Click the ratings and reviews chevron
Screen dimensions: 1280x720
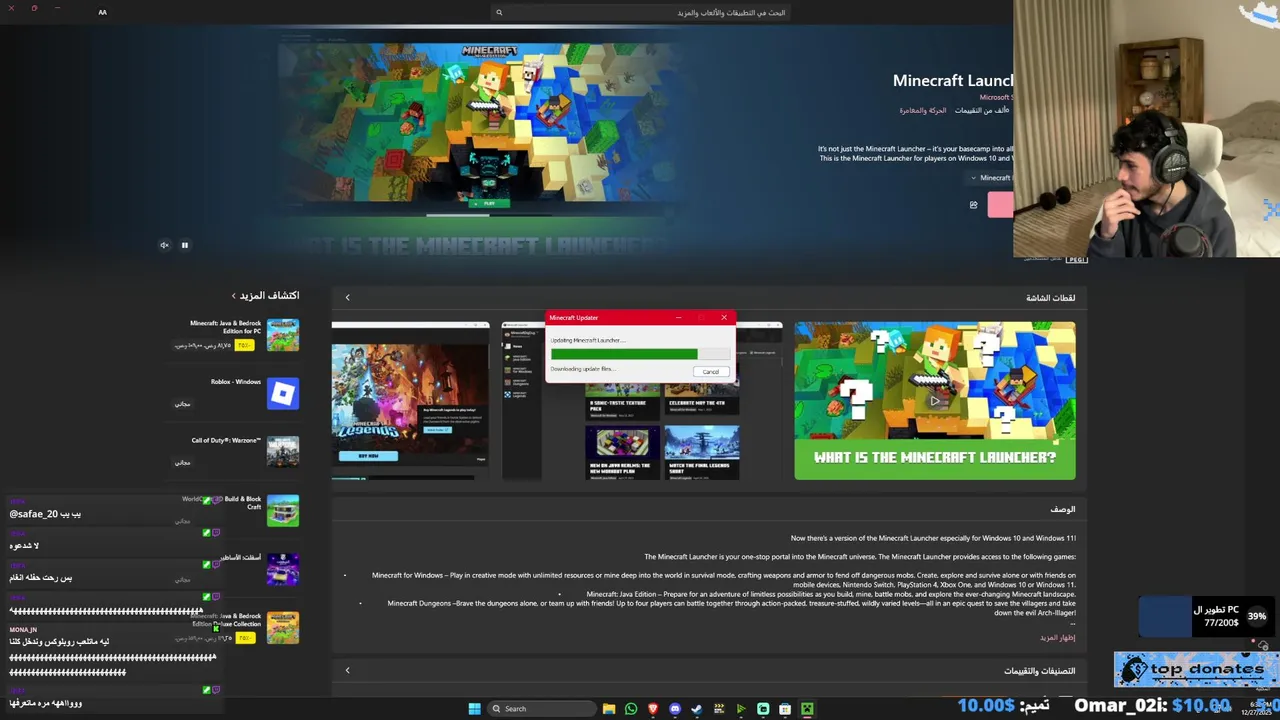click(347, 670)
